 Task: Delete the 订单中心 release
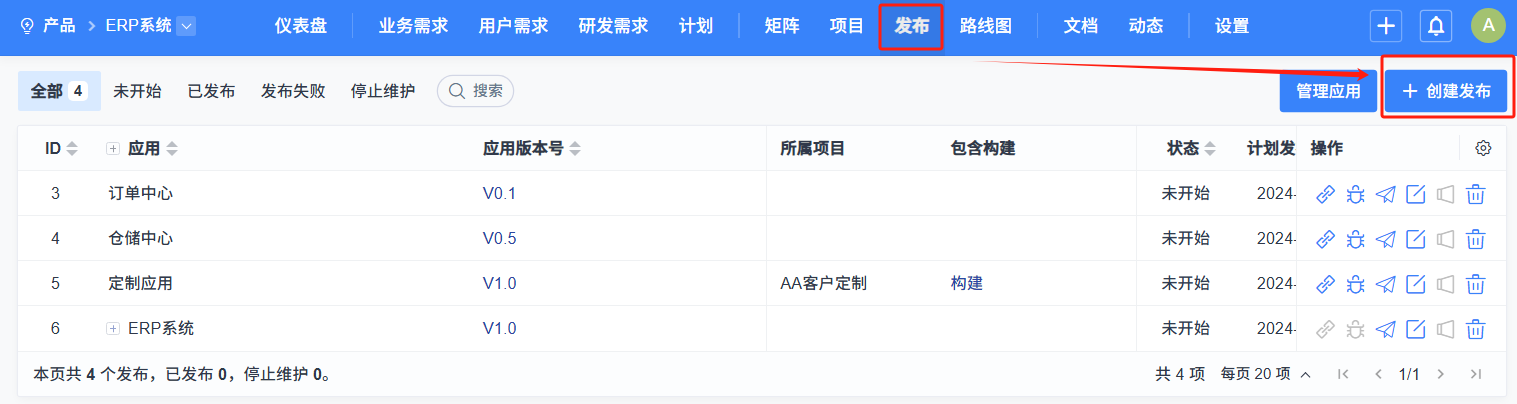click(x=1475, y=194)
